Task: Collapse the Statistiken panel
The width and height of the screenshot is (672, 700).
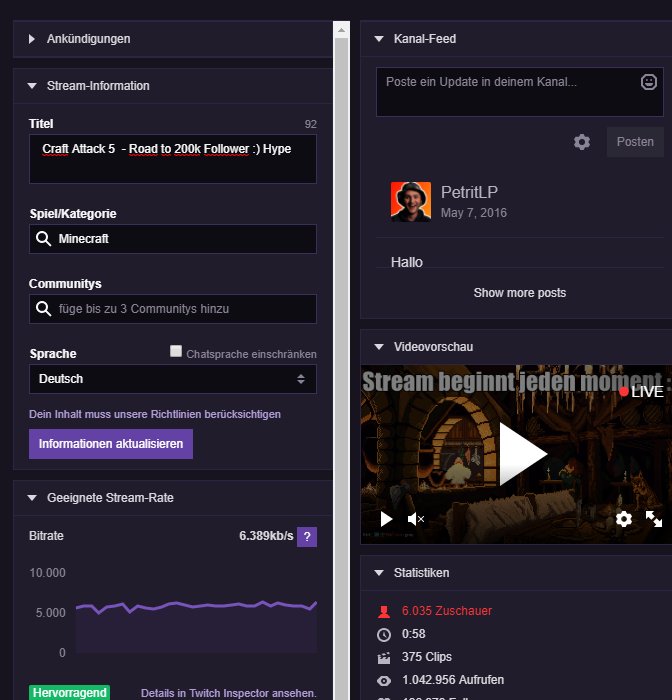Action: 379,573
